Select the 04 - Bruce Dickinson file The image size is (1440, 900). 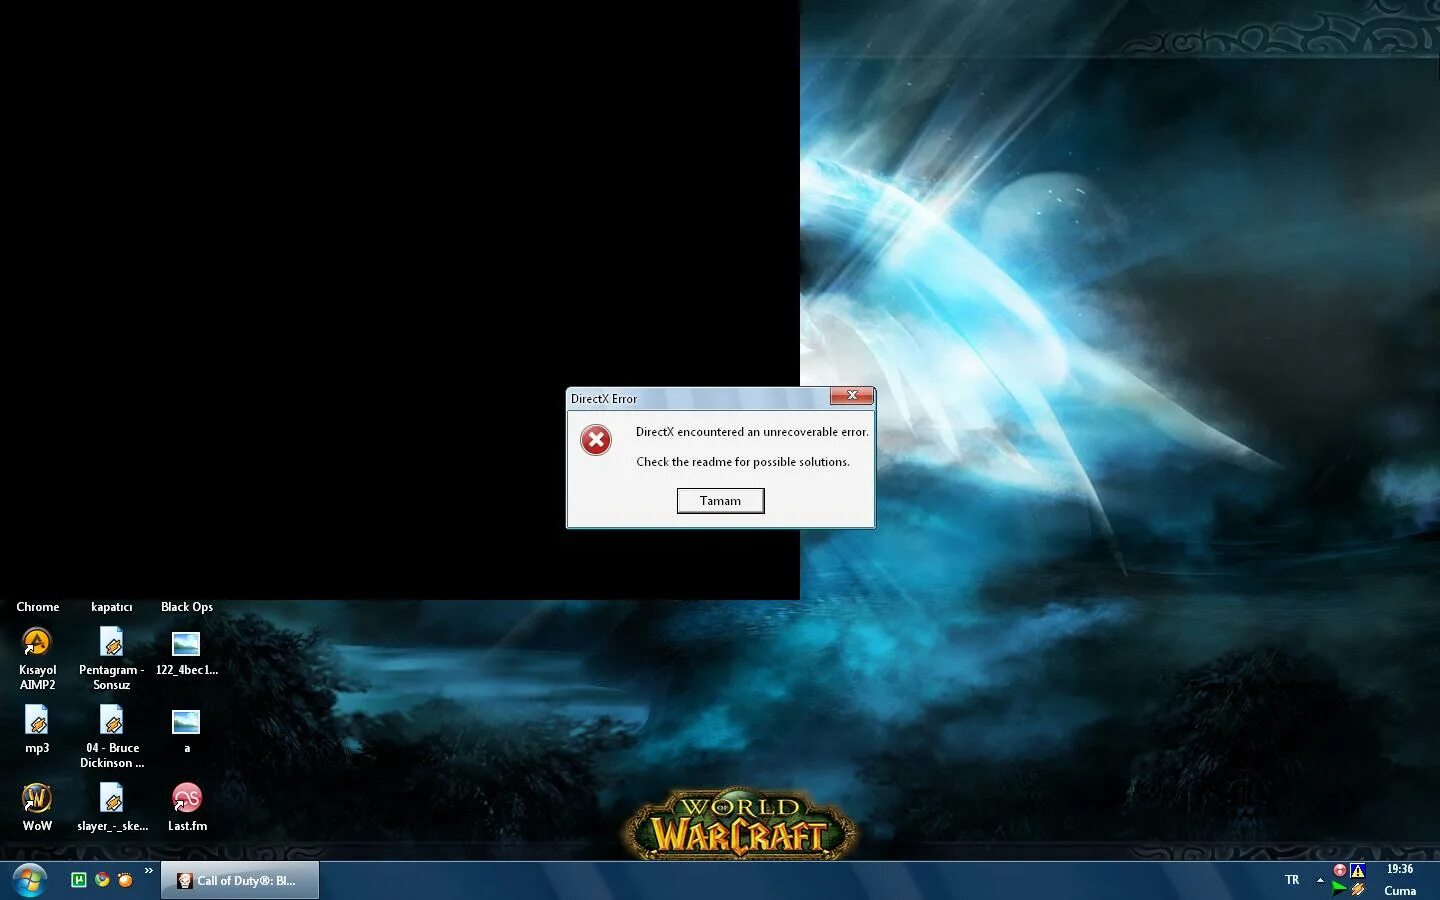pyautogui.click(x=112, y=737)
